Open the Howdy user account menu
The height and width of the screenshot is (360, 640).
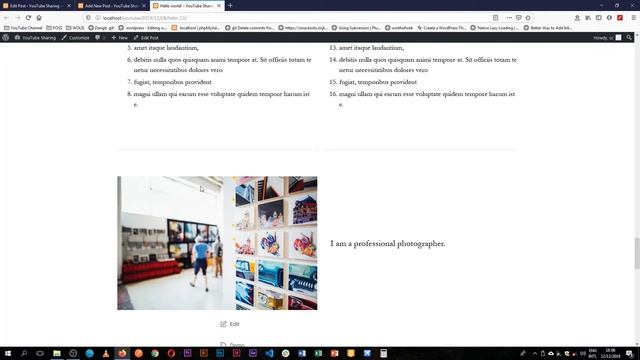(x=607, y=38)
